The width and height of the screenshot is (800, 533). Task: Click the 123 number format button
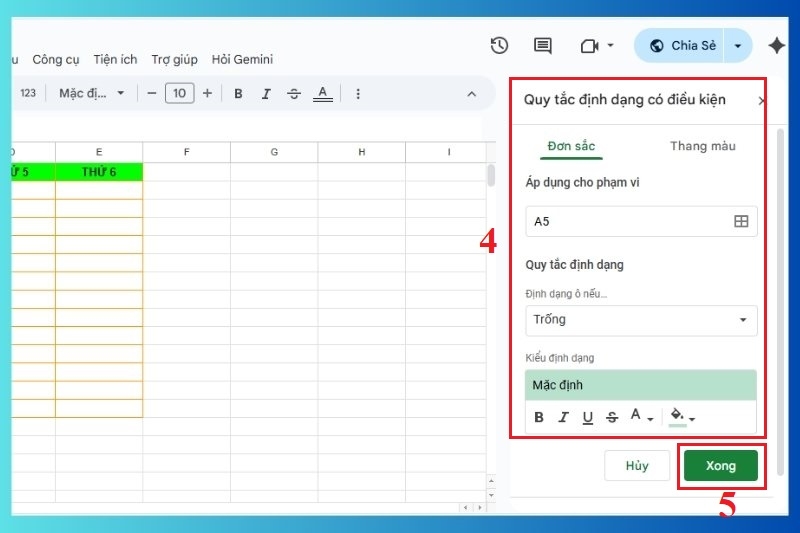point(28,93)
